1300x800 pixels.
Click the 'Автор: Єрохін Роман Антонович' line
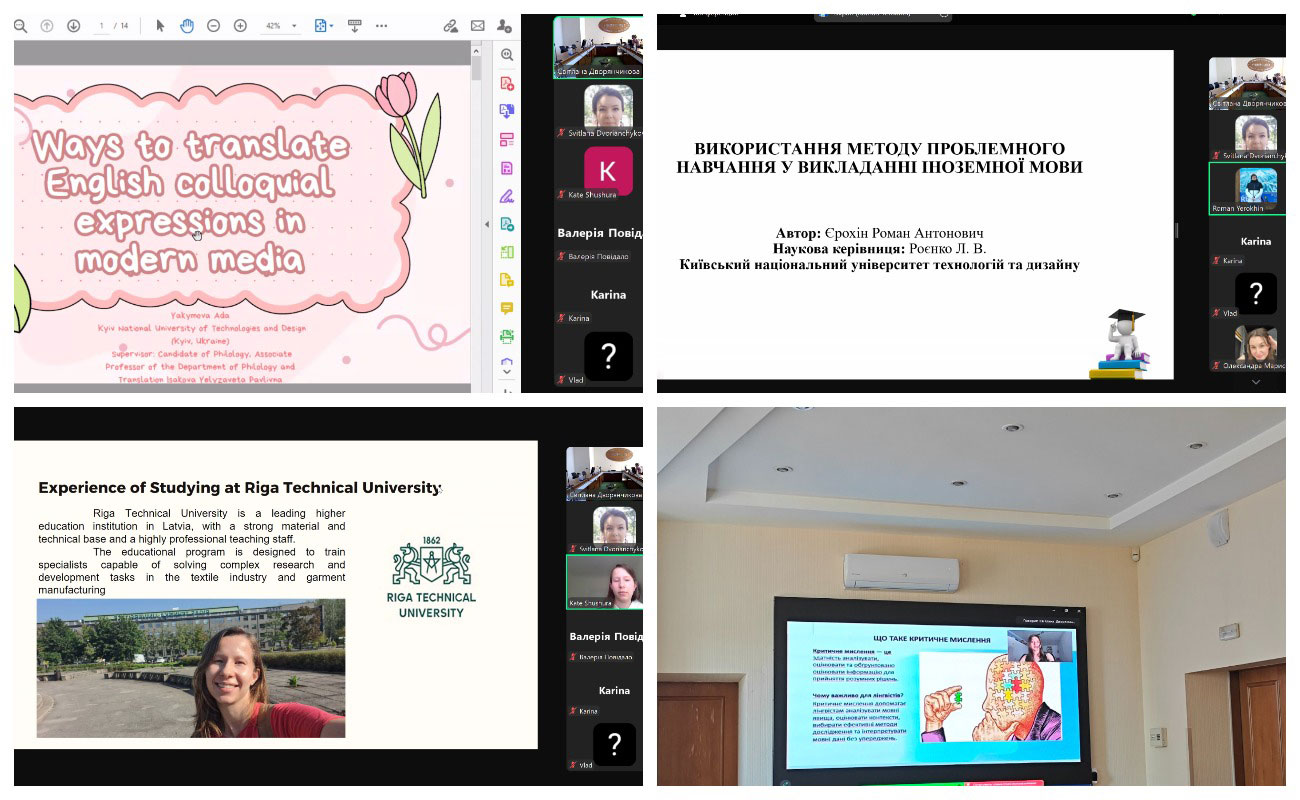click(x=880, y=233)
